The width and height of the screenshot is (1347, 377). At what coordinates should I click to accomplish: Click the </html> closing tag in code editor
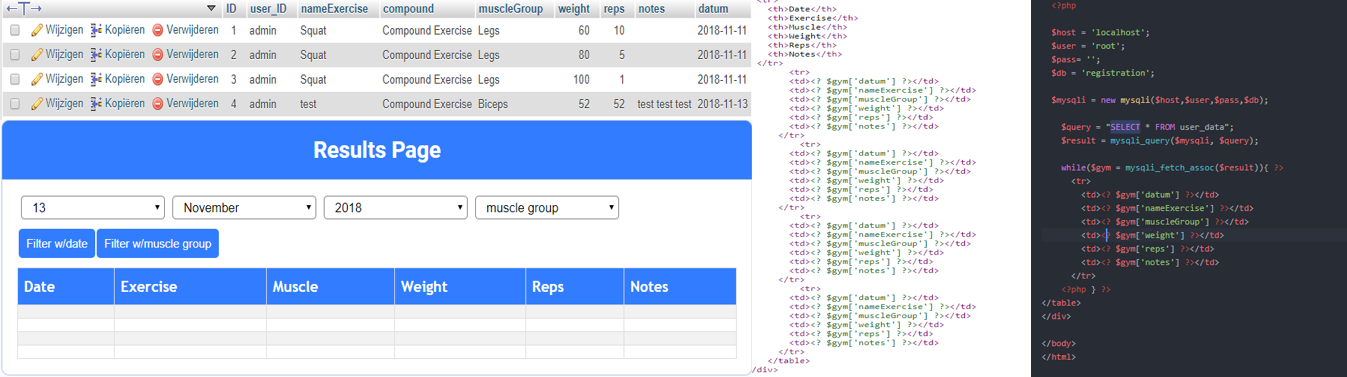click(x=1059, y=357)
